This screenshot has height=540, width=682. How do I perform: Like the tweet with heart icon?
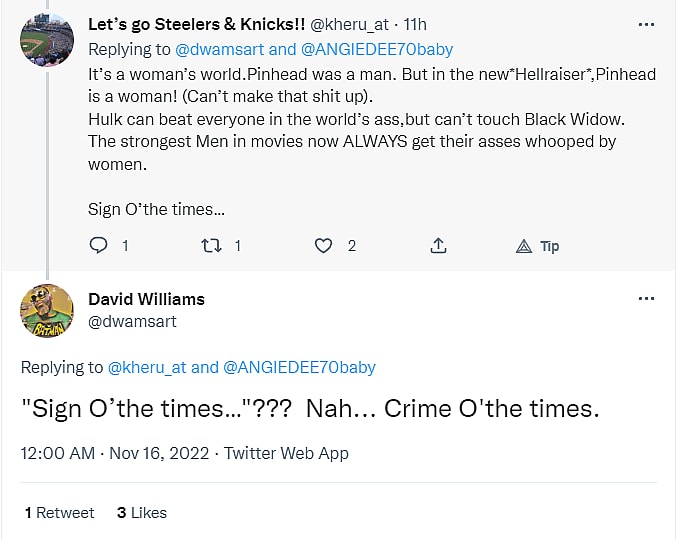pos(323,245)
